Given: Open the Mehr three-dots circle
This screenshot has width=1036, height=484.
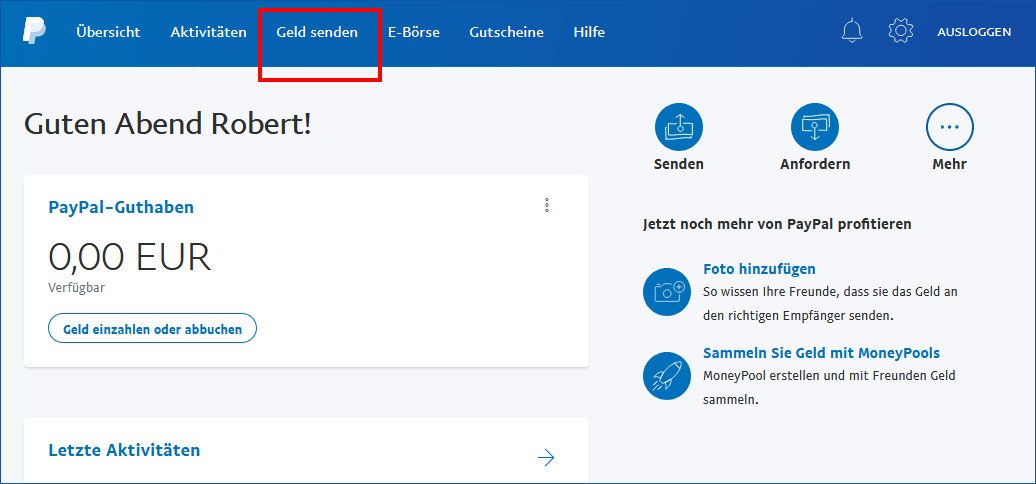Looking at the screenshot, I should tap(949, 127).
